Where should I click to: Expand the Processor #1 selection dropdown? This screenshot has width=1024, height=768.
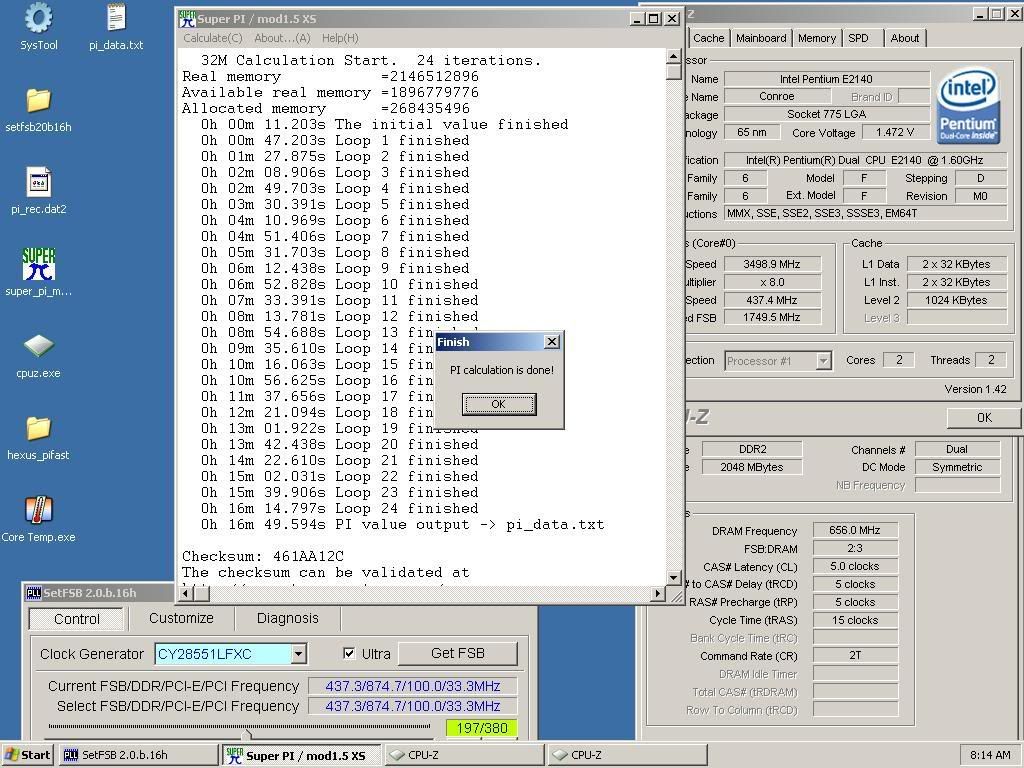(x=824, y=360)
